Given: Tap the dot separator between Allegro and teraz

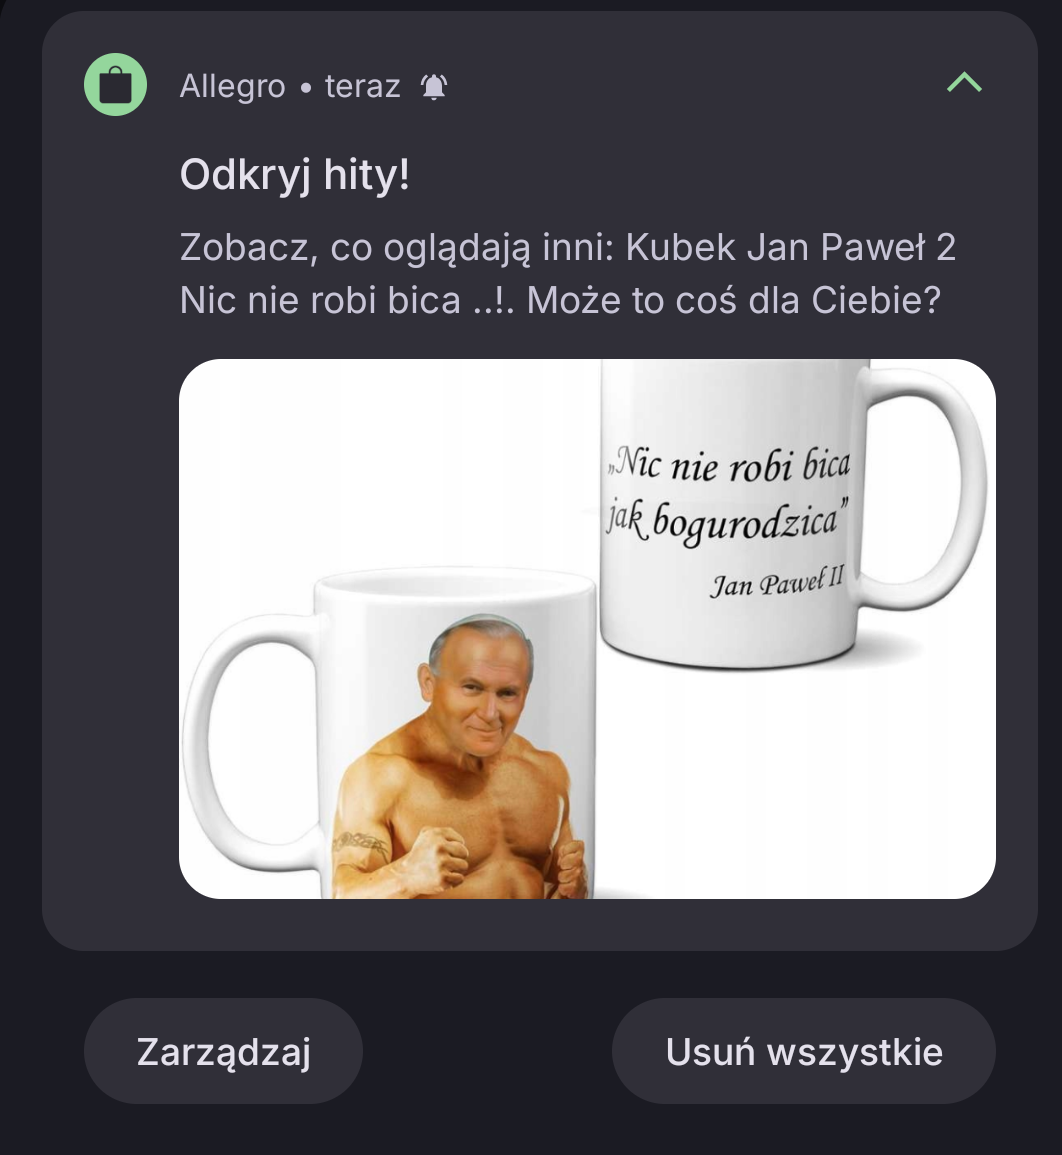Looking at the screenshot, I should pos(306,88).
